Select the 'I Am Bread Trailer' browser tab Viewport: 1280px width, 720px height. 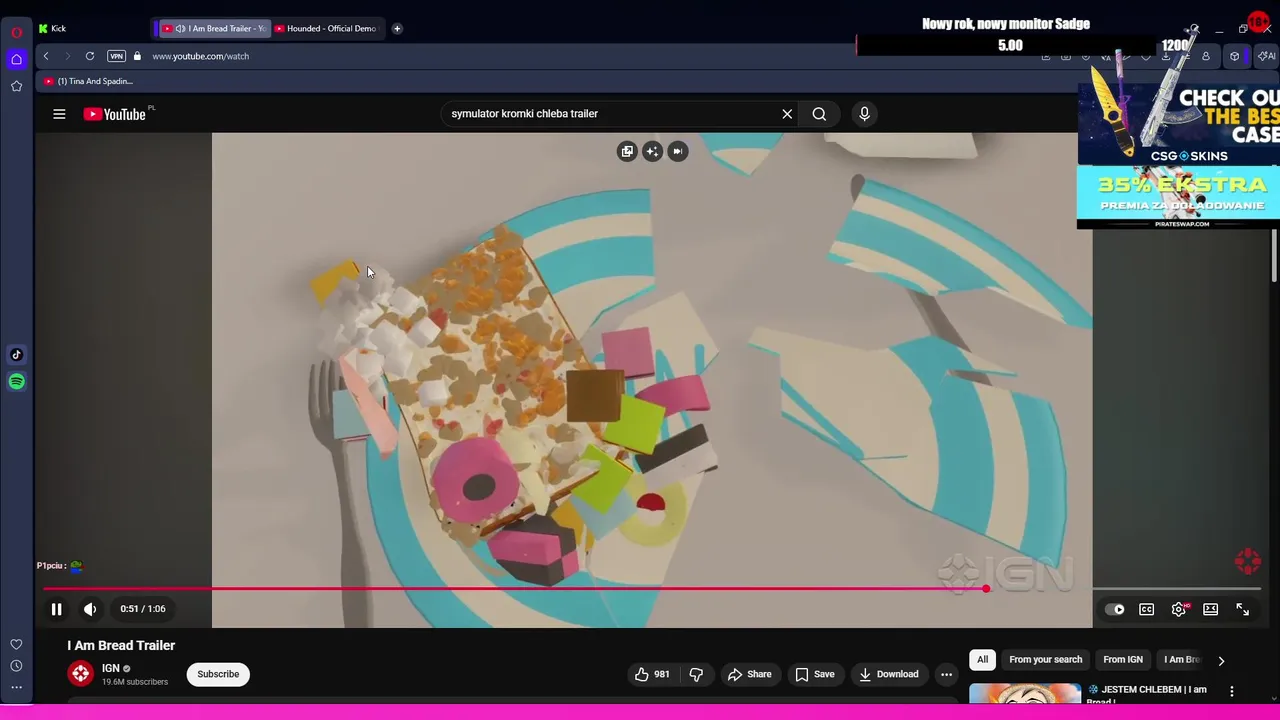click(213, 29)
